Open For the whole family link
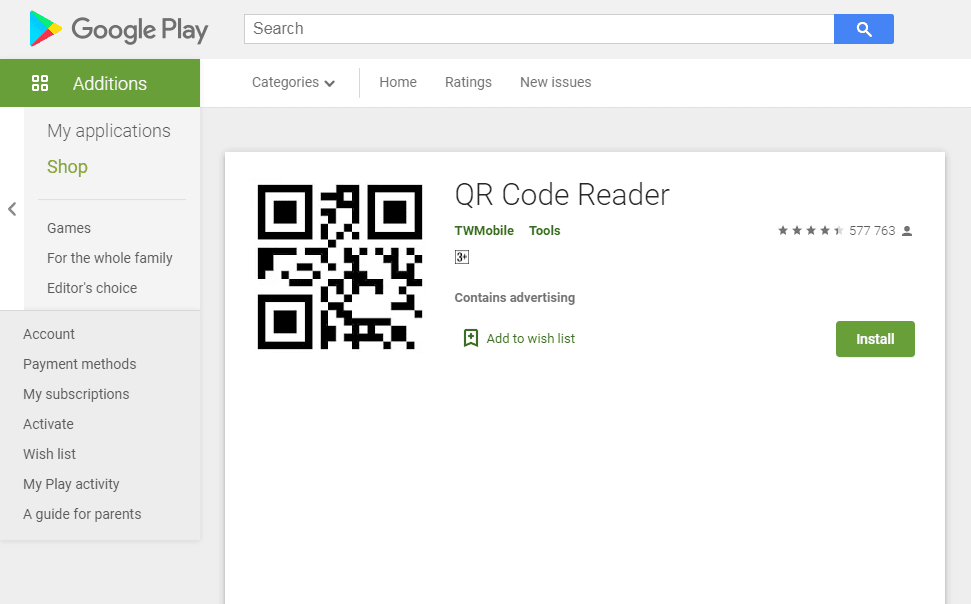Screen dimensions: 971x604 [x=110, y=258]
